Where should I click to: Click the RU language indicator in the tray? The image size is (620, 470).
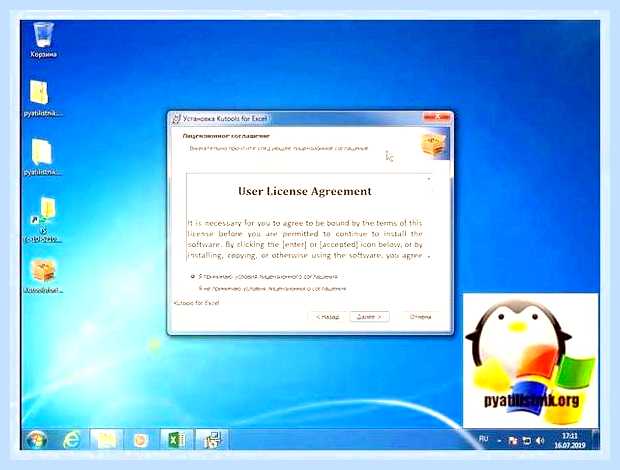[483, 439]
